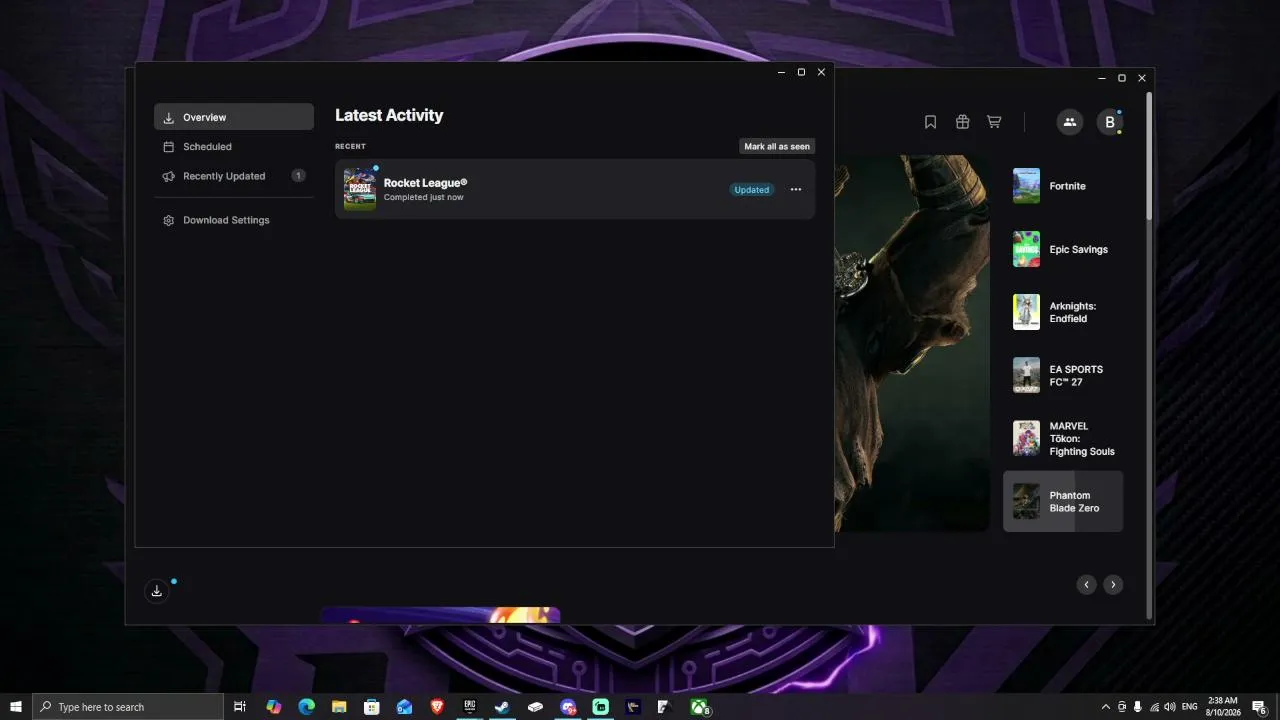Open the volume control in system tray
This screenshot has width=1280, height=720.
click(x=1170, y=707)
